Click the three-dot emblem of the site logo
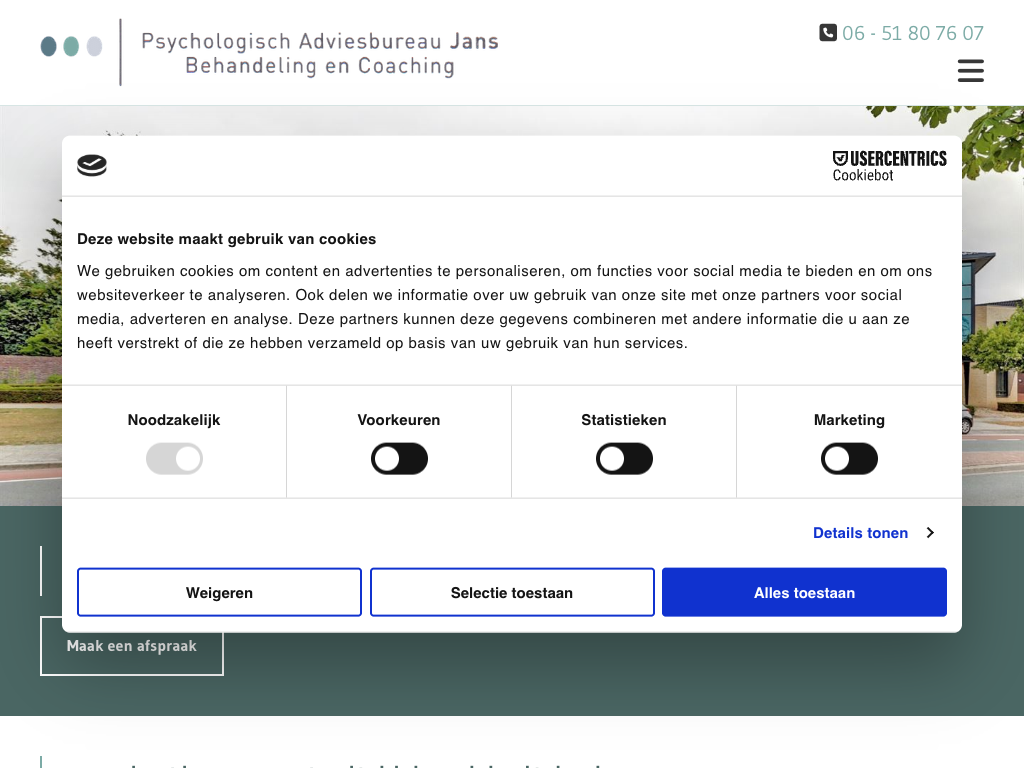Viewport: 1024px width, 768px height. click(71, 47)
